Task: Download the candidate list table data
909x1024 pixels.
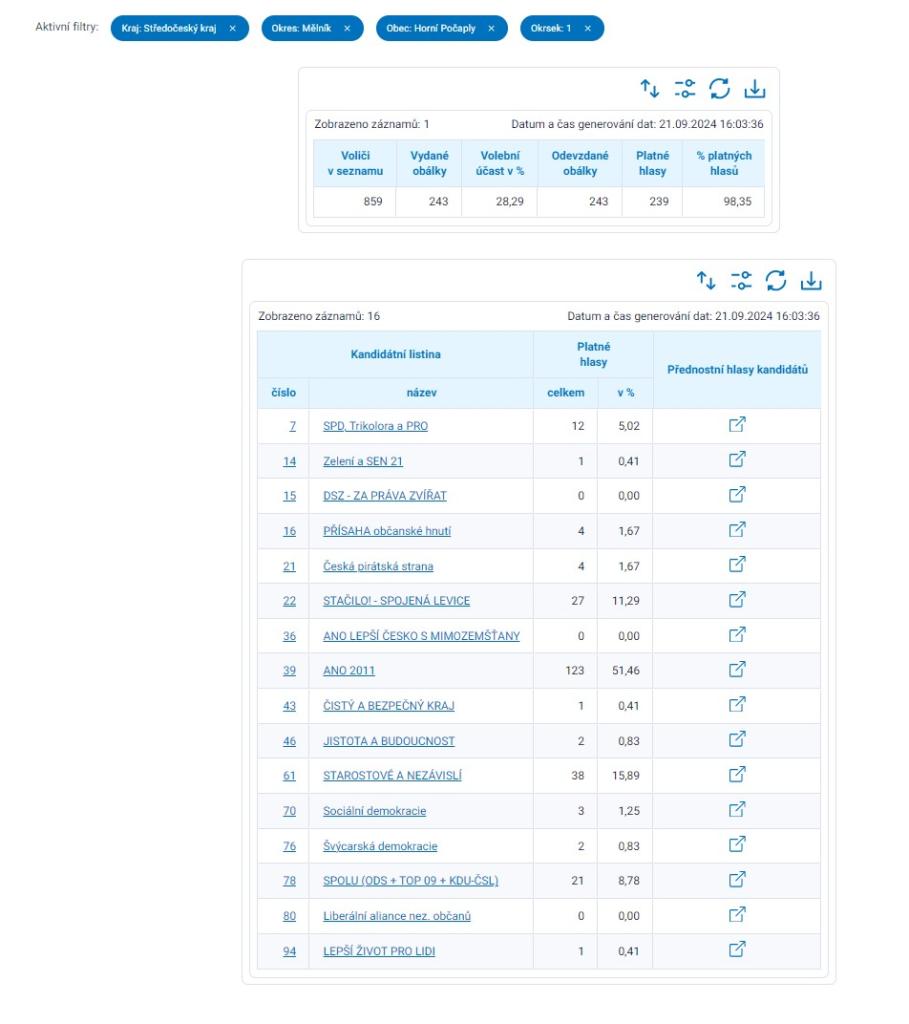Action: tap(811, 281)
